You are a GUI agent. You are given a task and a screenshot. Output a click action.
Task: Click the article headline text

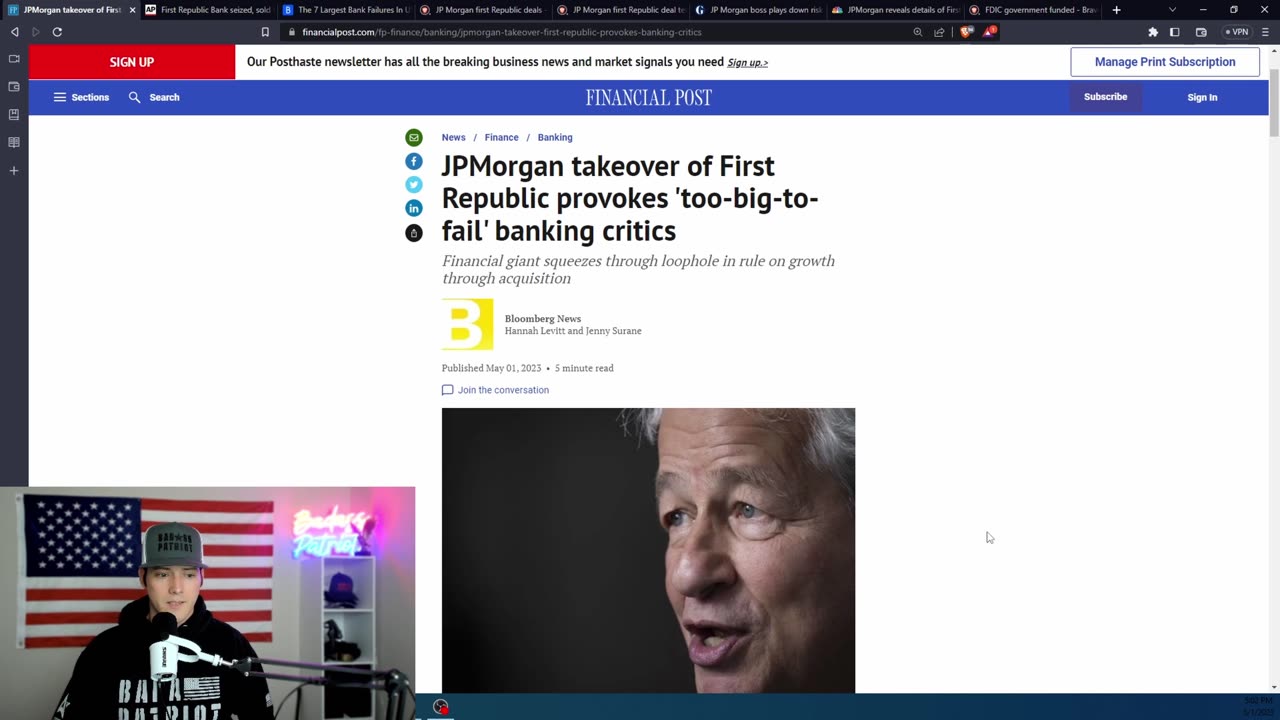[630, 198]
